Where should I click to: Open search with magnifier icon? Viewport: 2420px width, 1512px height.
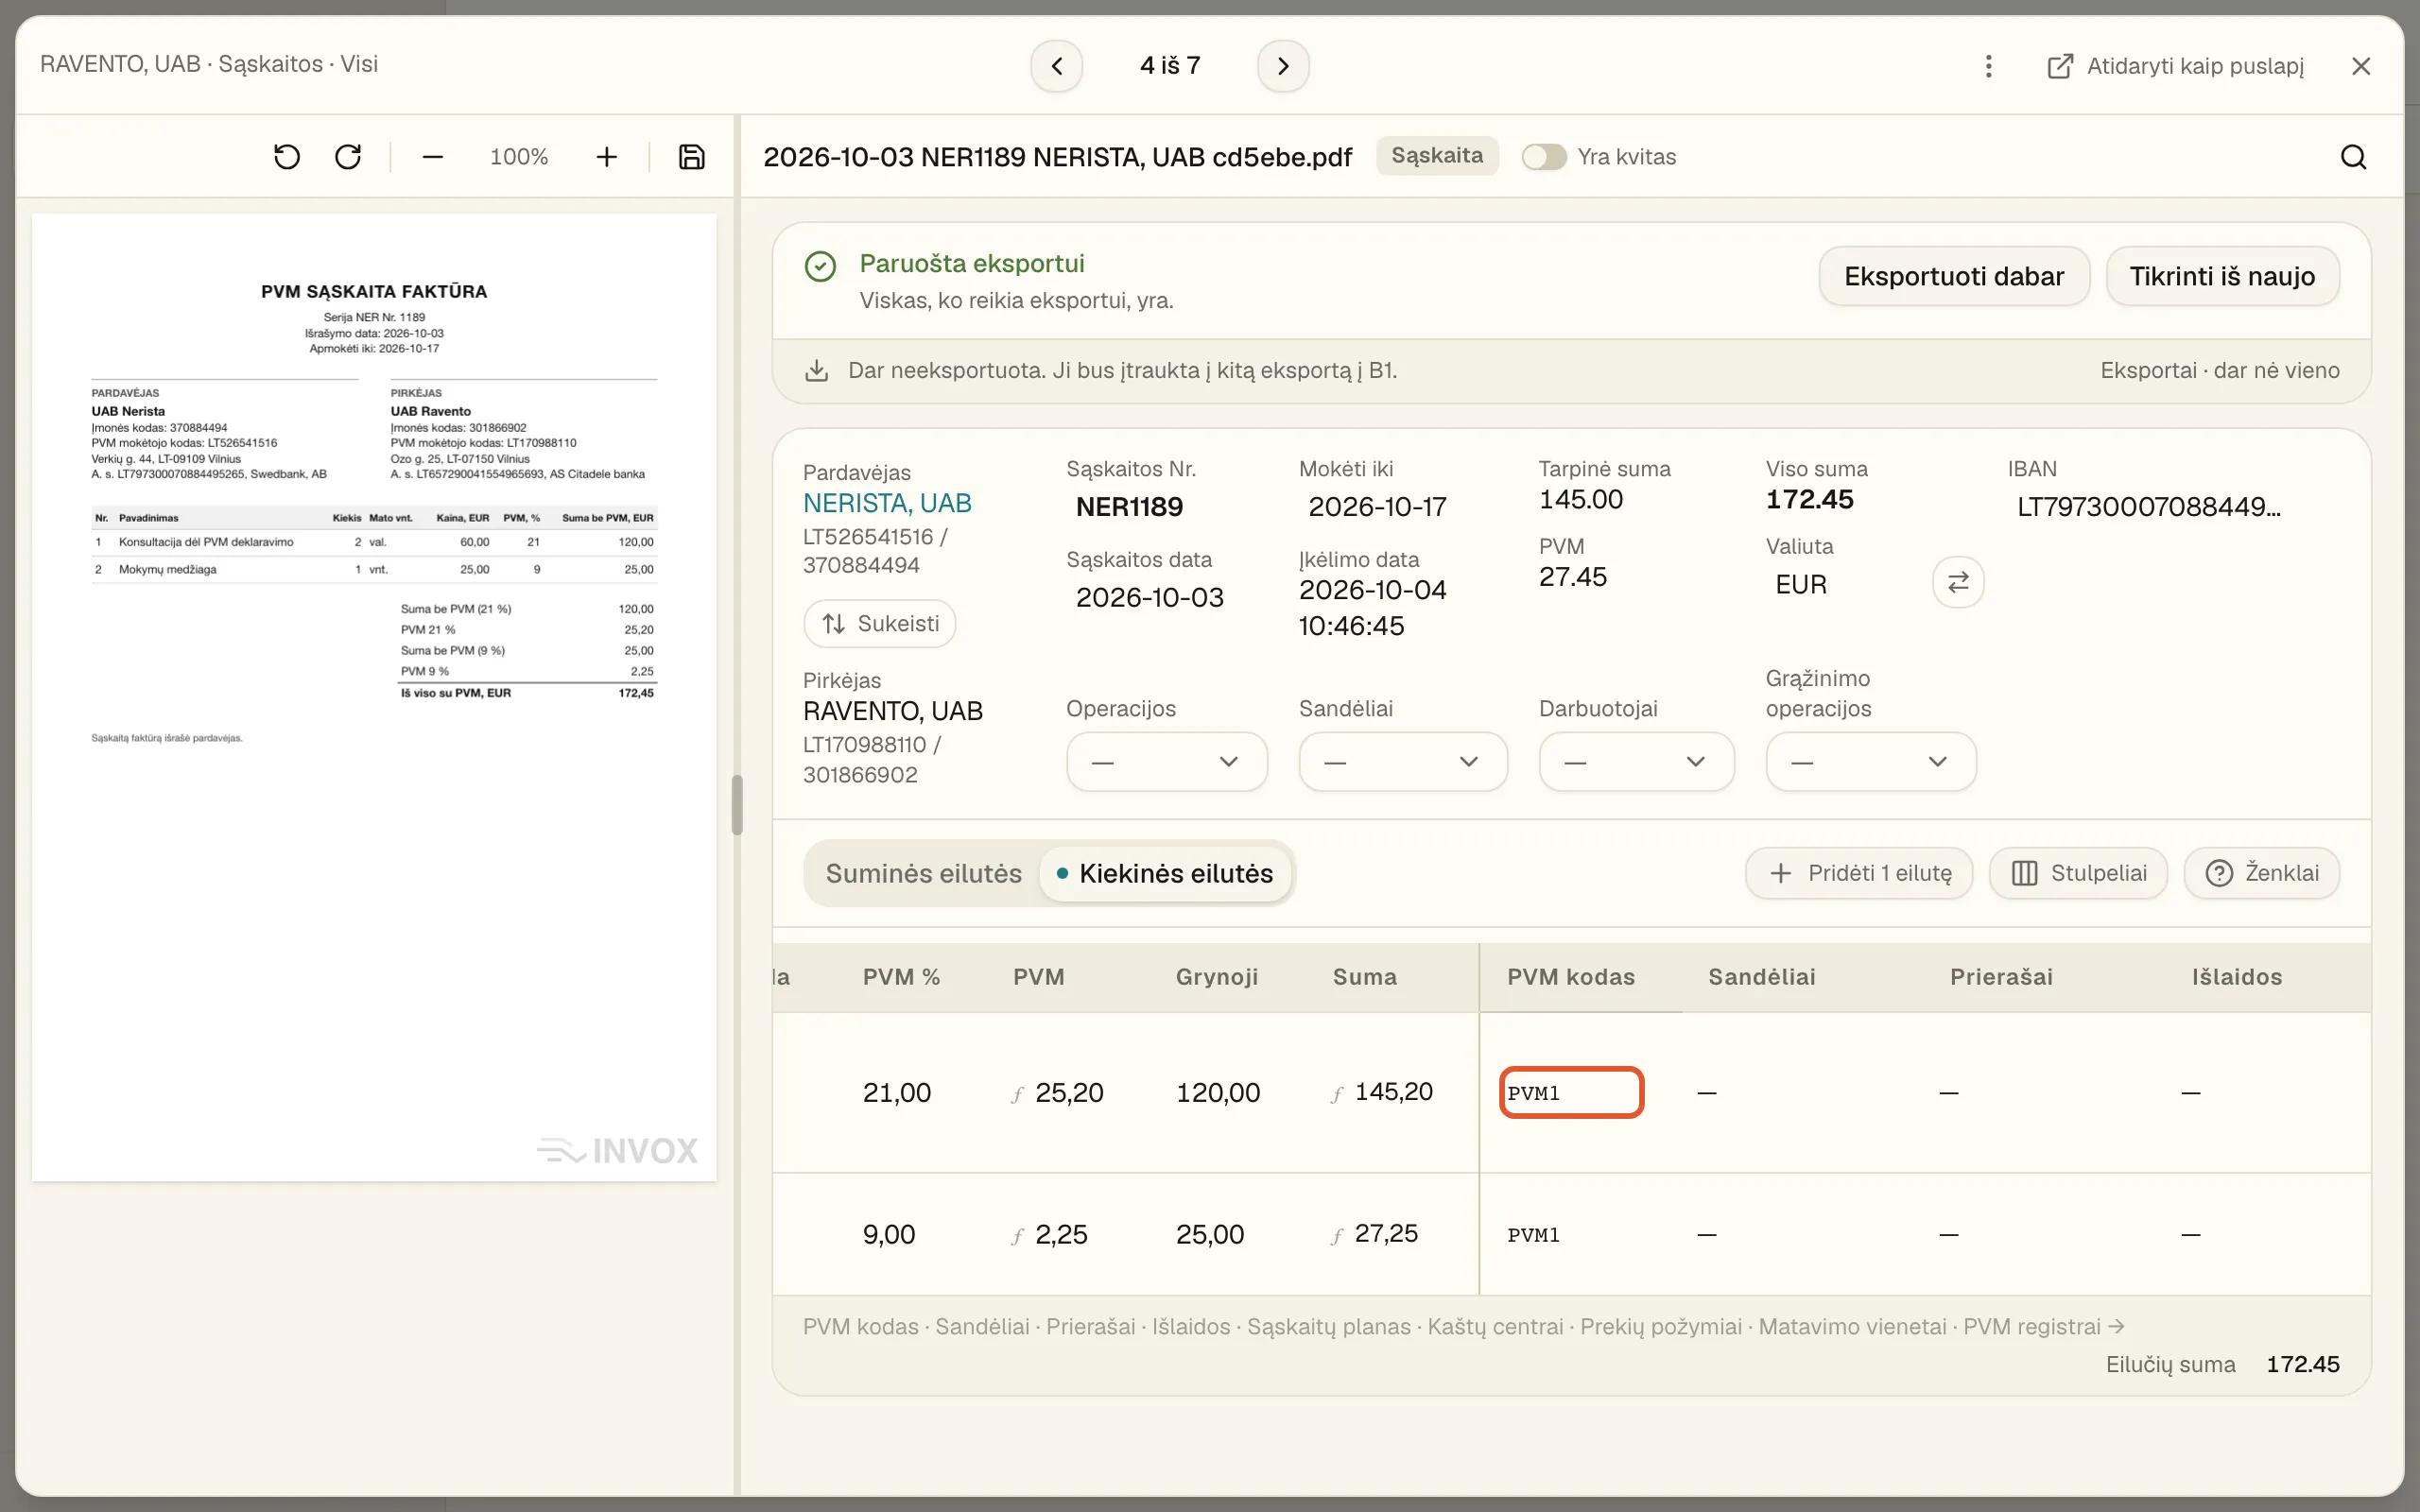[2353, 157]
